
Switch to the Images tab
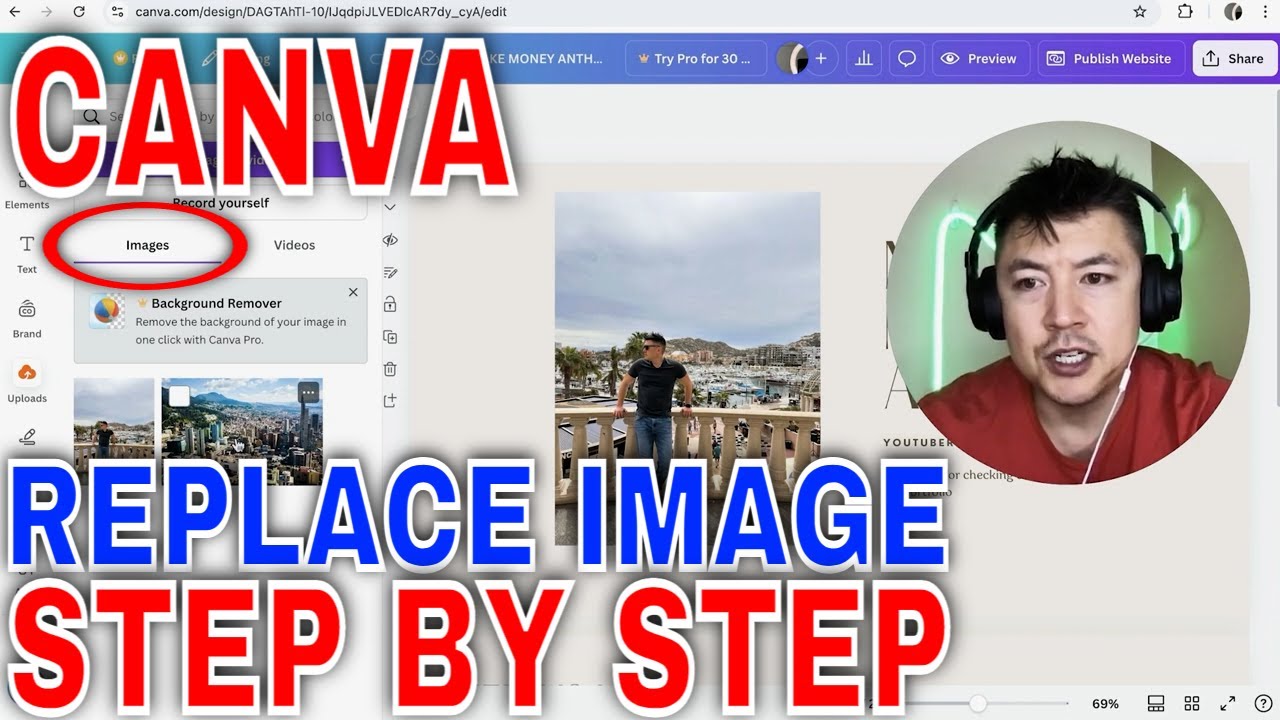coord(147,245)
